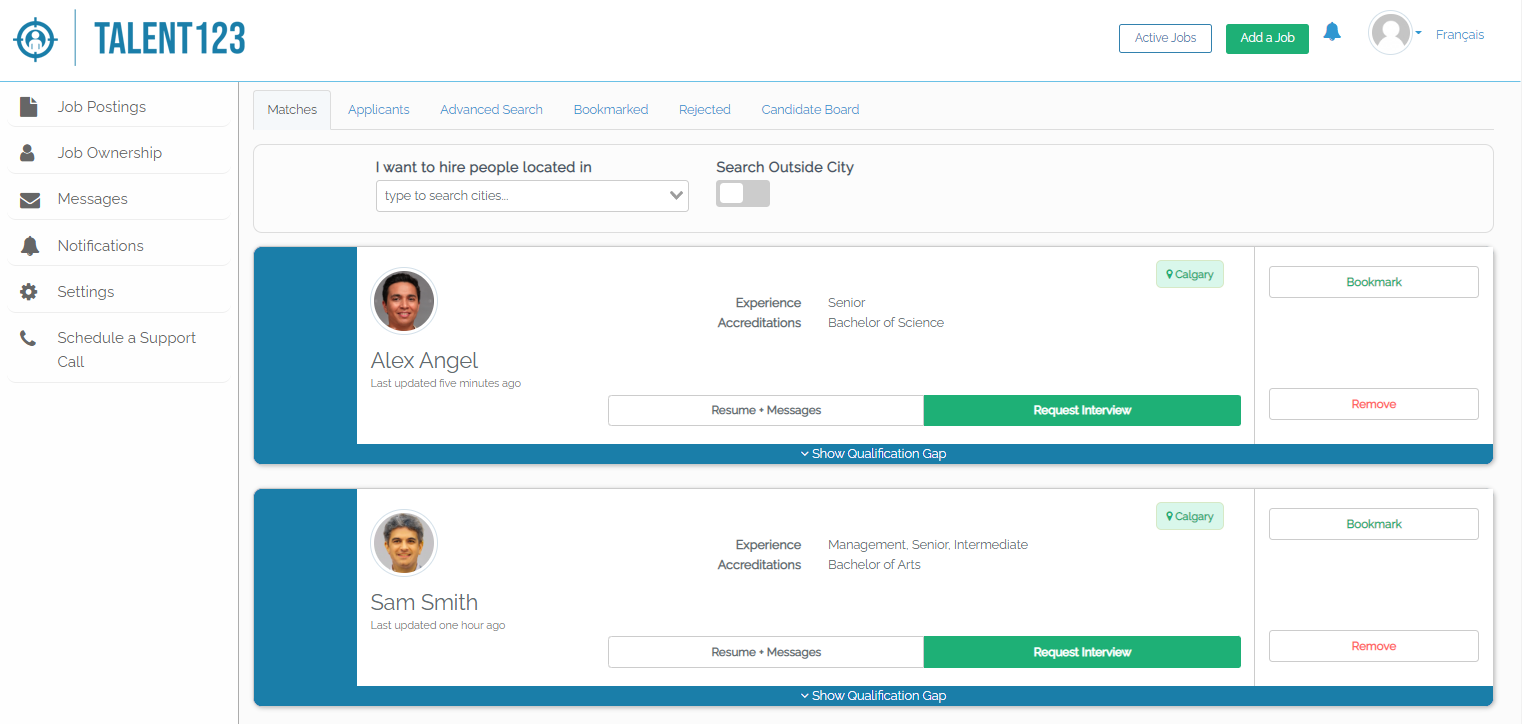Bookmark Sam Smith's candidate profile
This screenshot has height=724, width=1522.
(1373, 523)
